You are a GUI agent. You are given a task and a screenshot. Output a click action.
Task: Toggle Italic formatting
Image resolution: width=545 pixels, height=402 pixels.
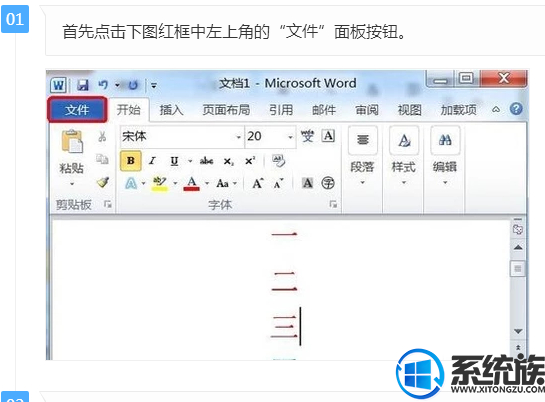tap(152, 161)
